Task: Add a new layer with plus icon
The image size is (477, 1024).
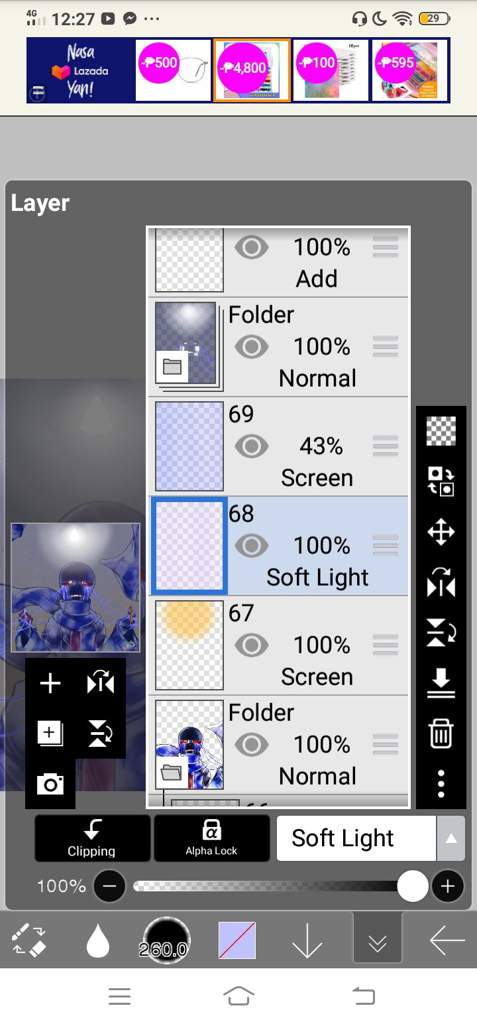Action: (x=50, y=684)
